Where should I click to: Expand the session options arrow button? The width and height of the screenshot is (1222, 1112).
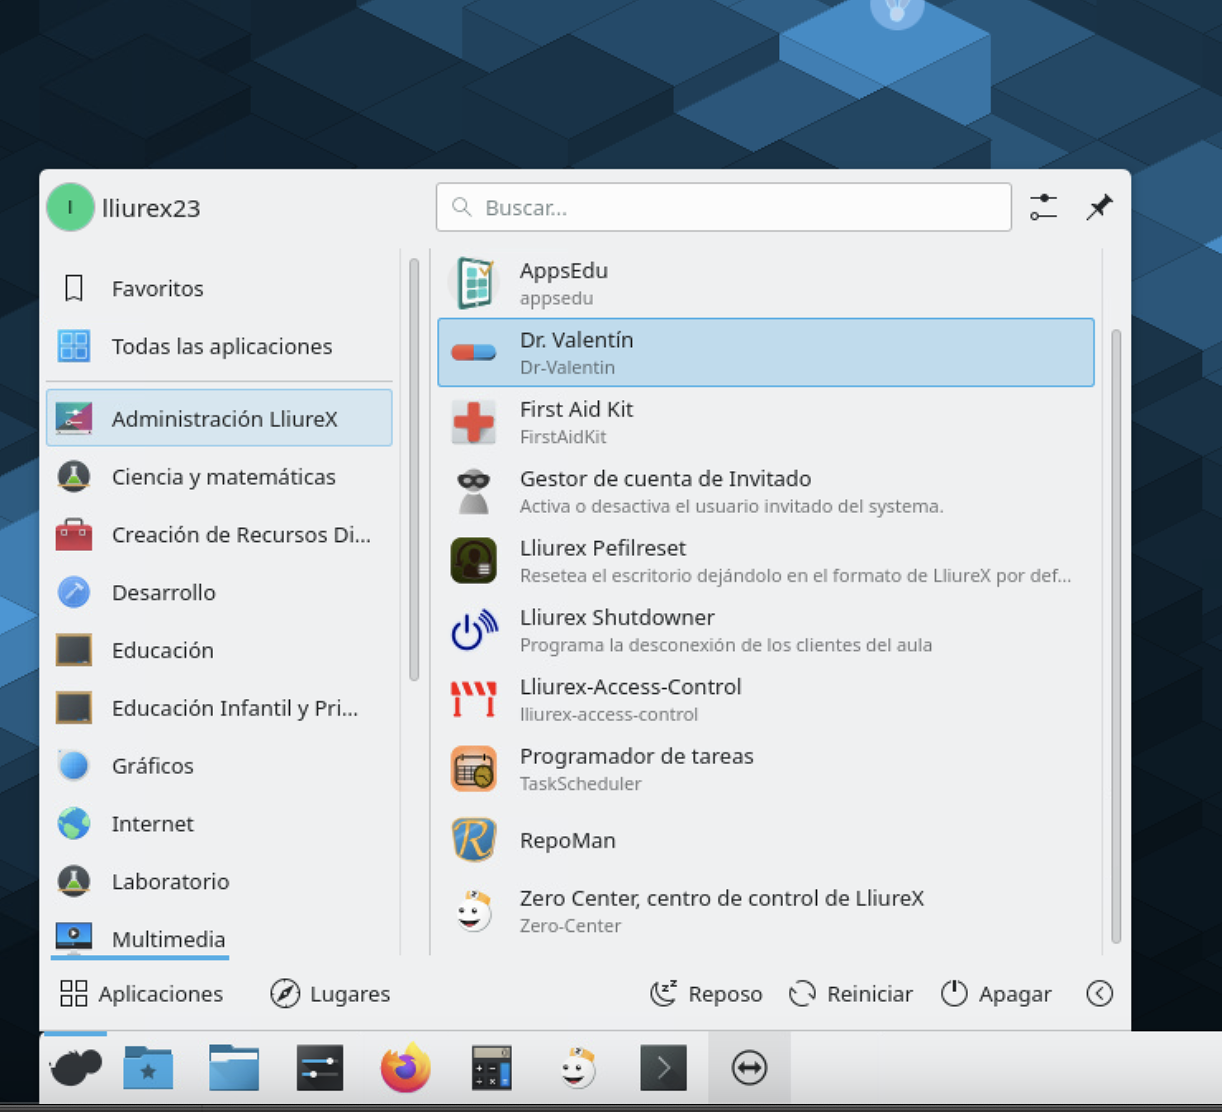[1099, 993]
